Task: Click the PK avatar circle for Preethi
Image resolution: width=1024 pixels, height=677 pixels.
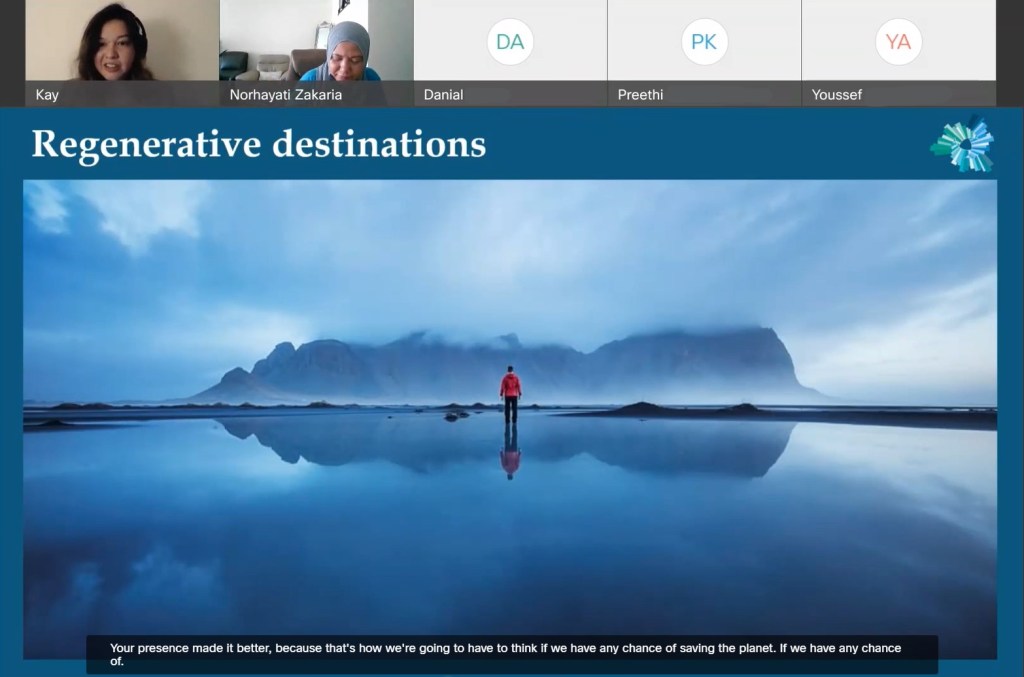Action: pos(704,42)
